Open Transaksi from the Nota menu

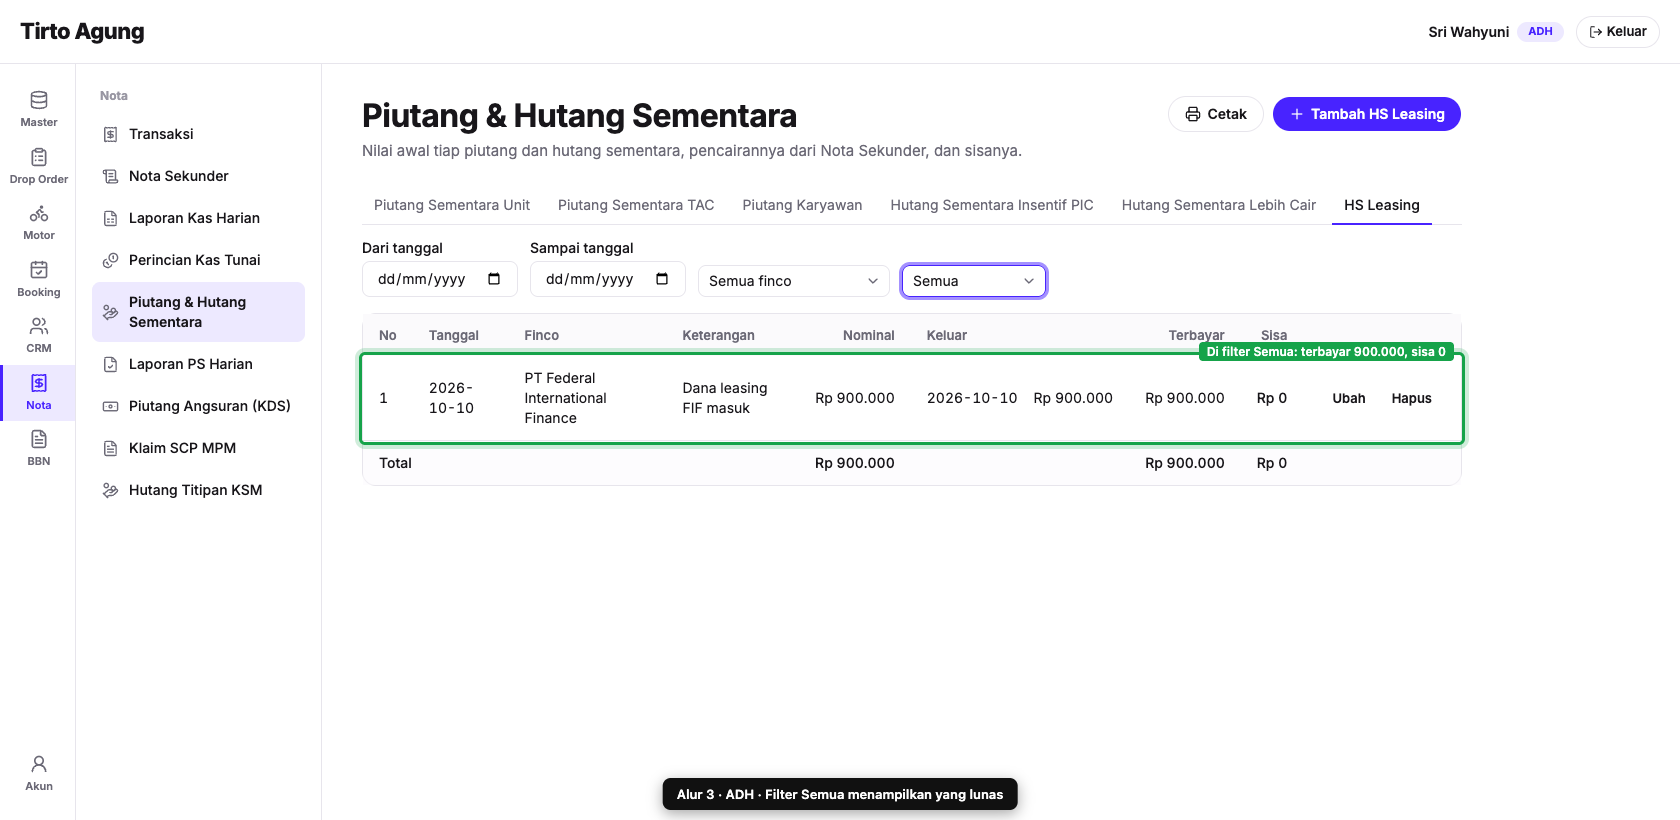198,134
